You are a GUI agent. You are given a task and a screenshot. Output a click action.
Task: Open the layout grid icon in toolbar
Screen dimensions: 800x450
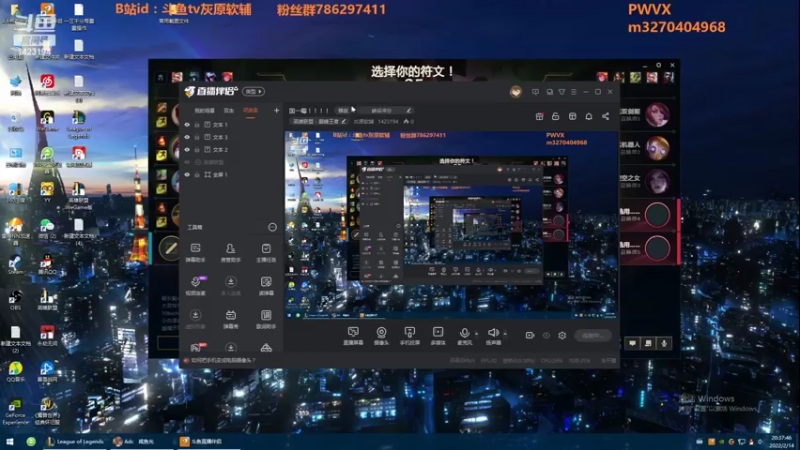click(572, 116)
